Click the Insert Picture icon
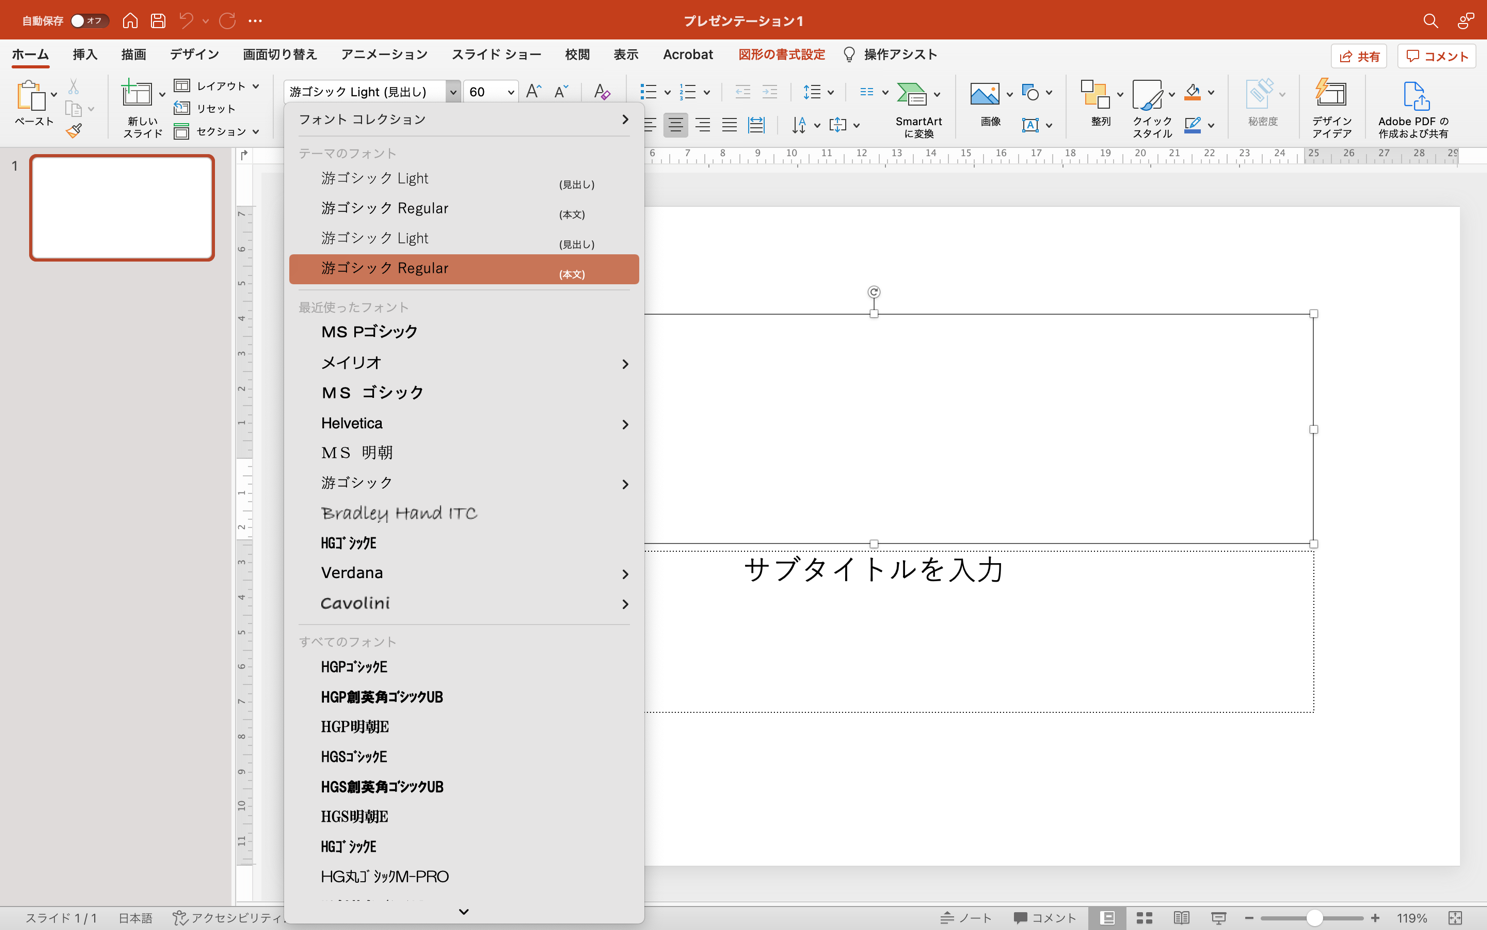 (x=984, y=94)
